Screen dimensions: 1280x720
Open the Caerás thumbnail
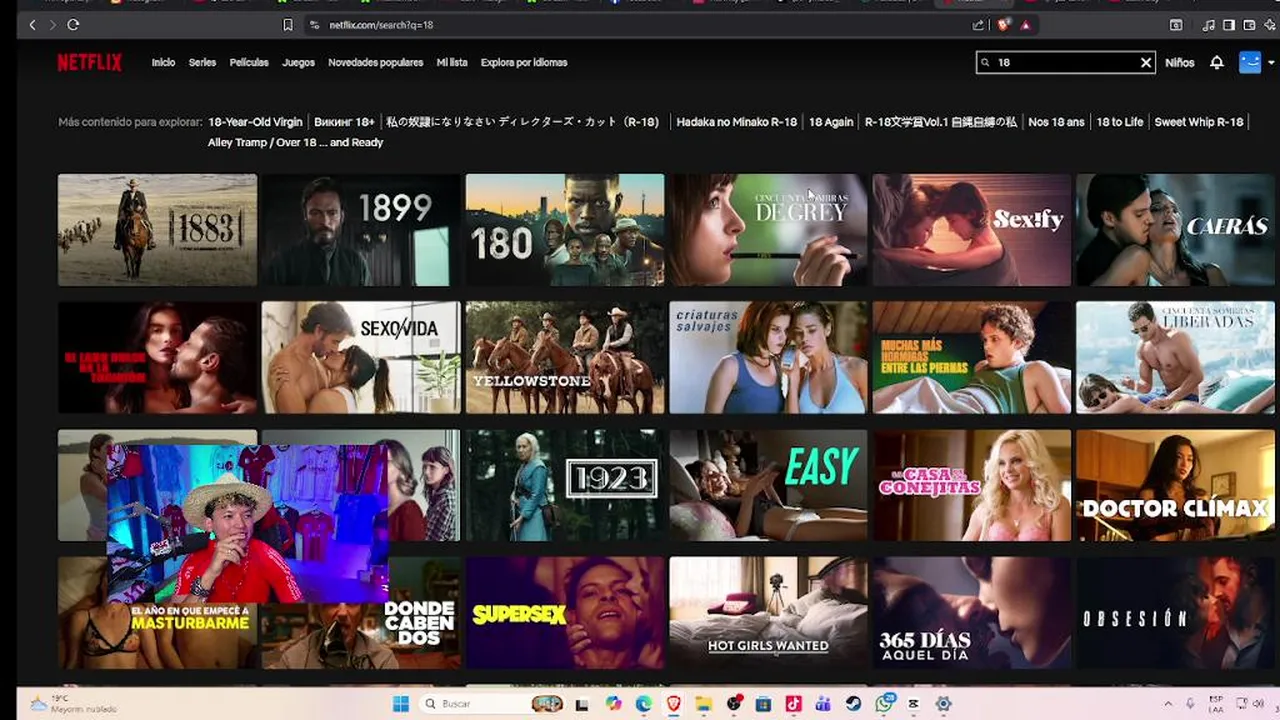point(1175,230)
